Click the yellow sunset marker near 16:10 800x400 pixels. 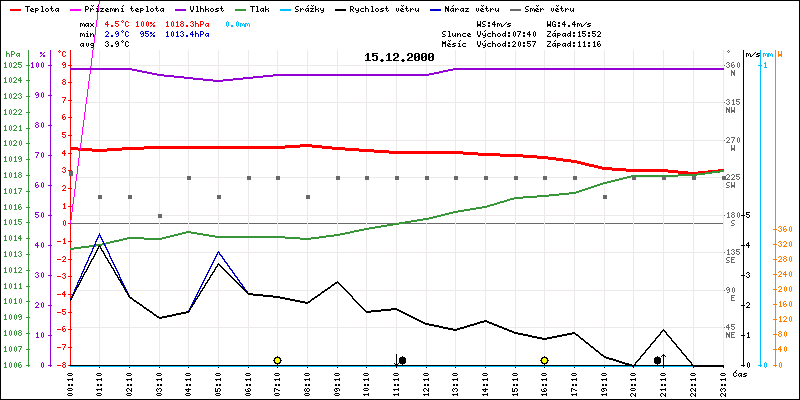(544, 360)
